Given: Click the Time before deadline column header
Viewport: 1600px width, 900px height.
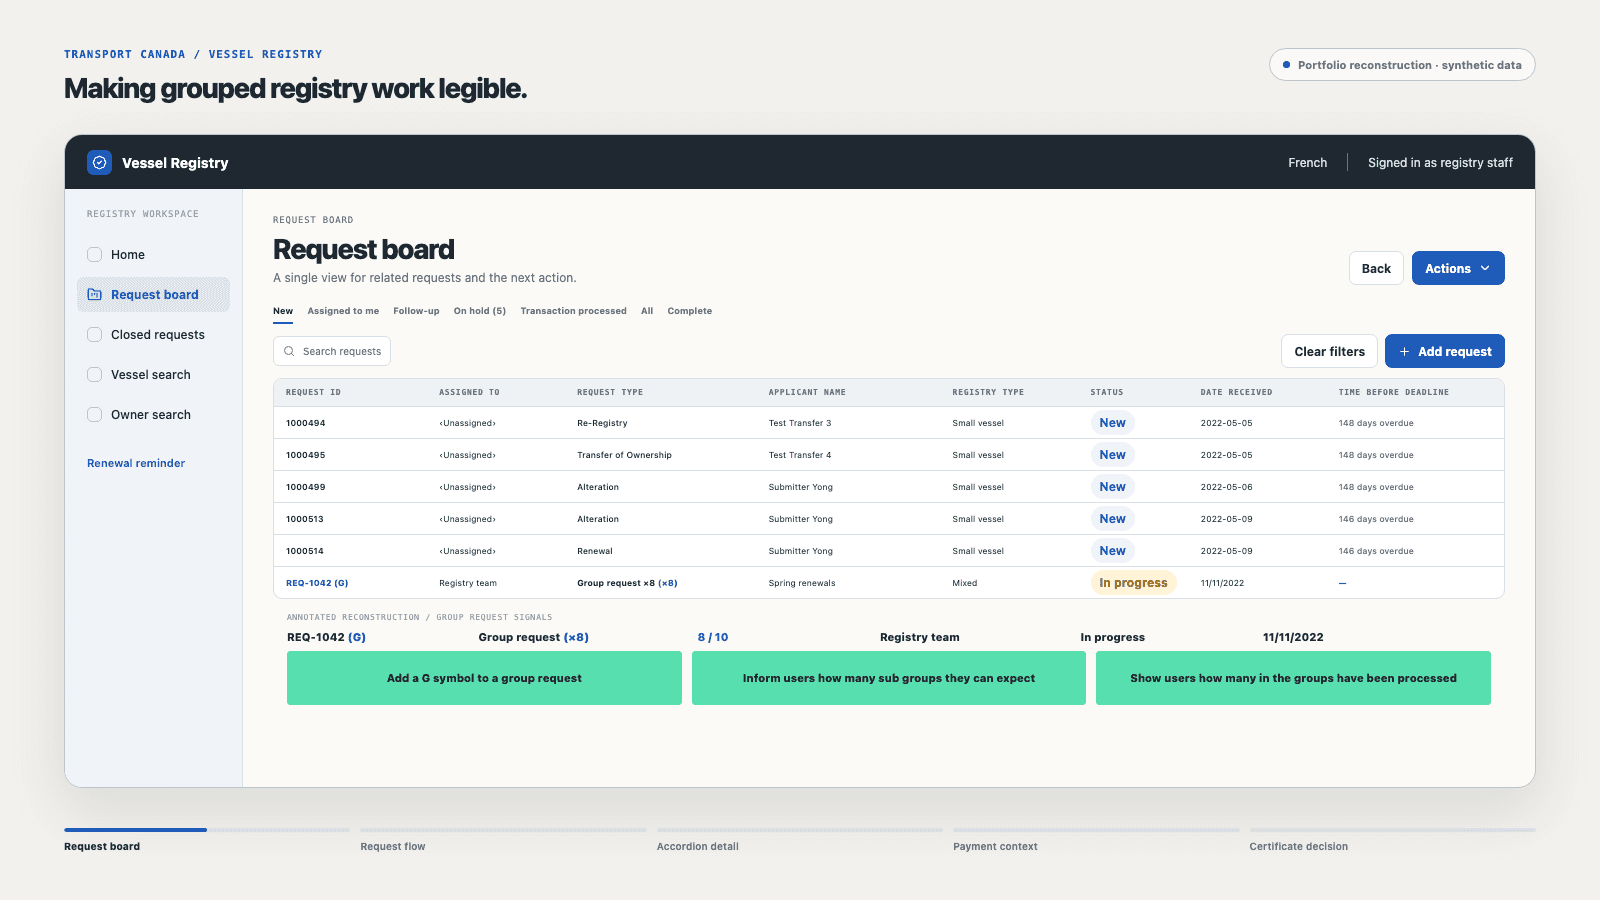Looking at the screenshot, I should pyautogui.click(x=1393, y=392).
